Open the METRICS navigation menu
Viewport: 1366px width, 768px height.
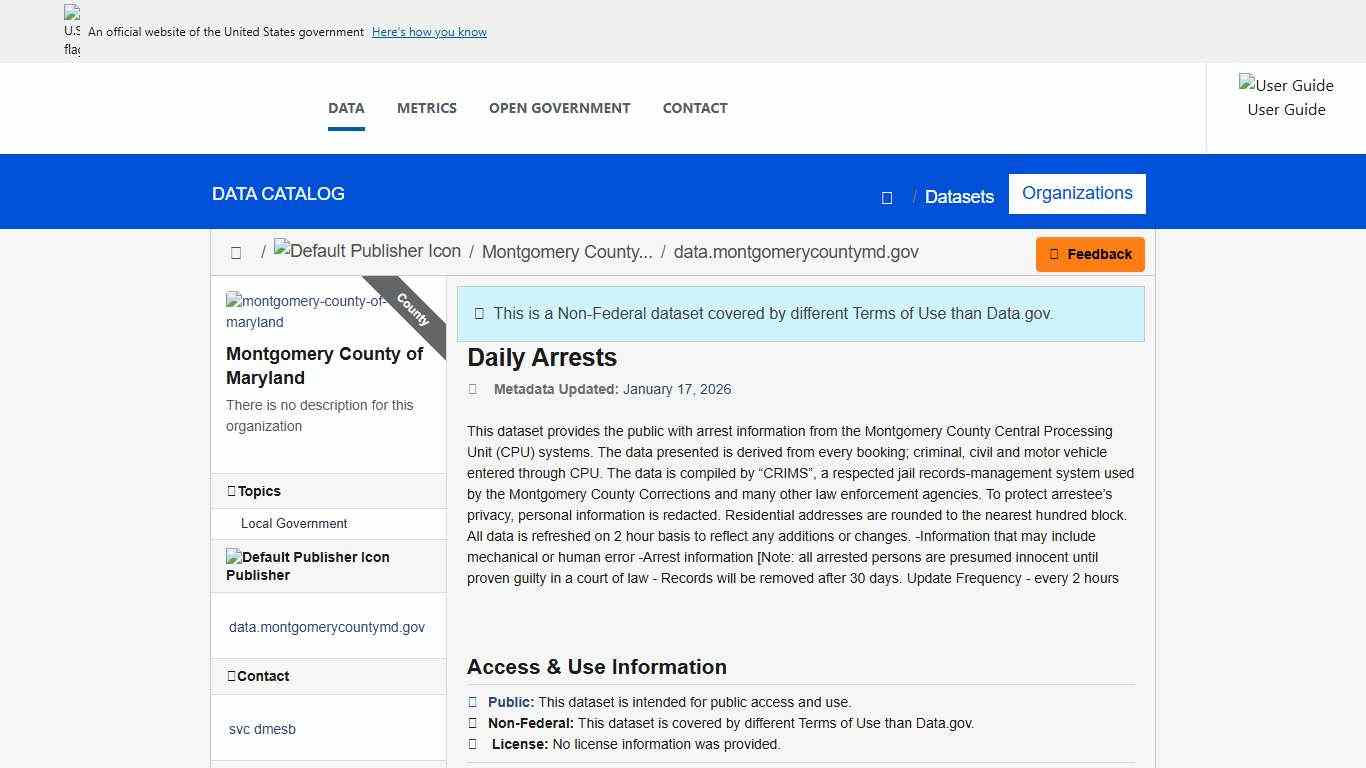coord(426,108)
